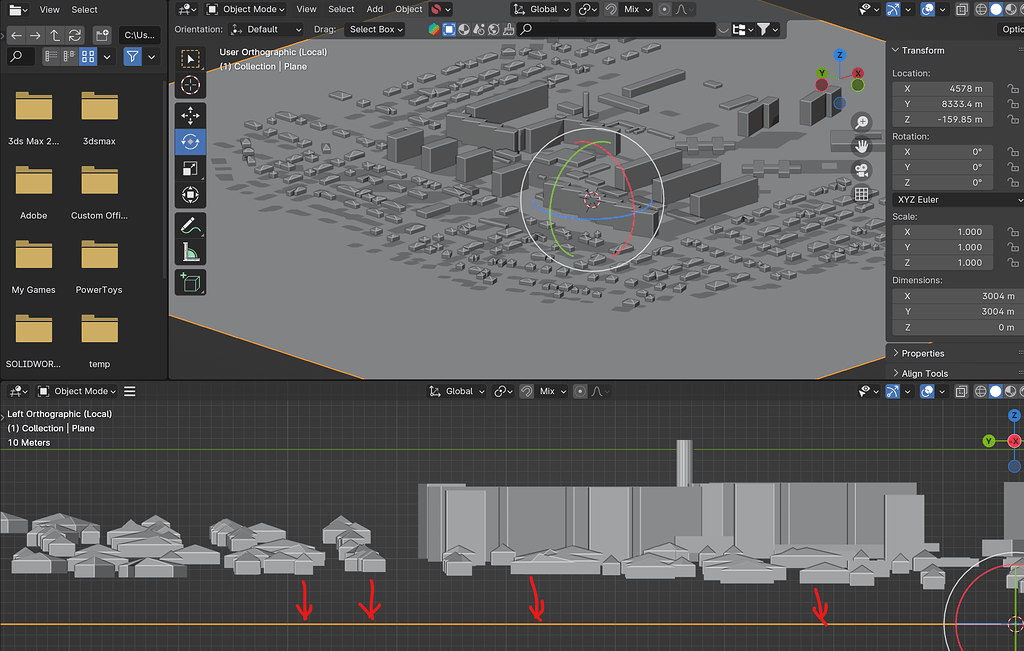The image size is (1024, 651).
Task: Click the file path field C:\Us...
Action: [140, 35]
